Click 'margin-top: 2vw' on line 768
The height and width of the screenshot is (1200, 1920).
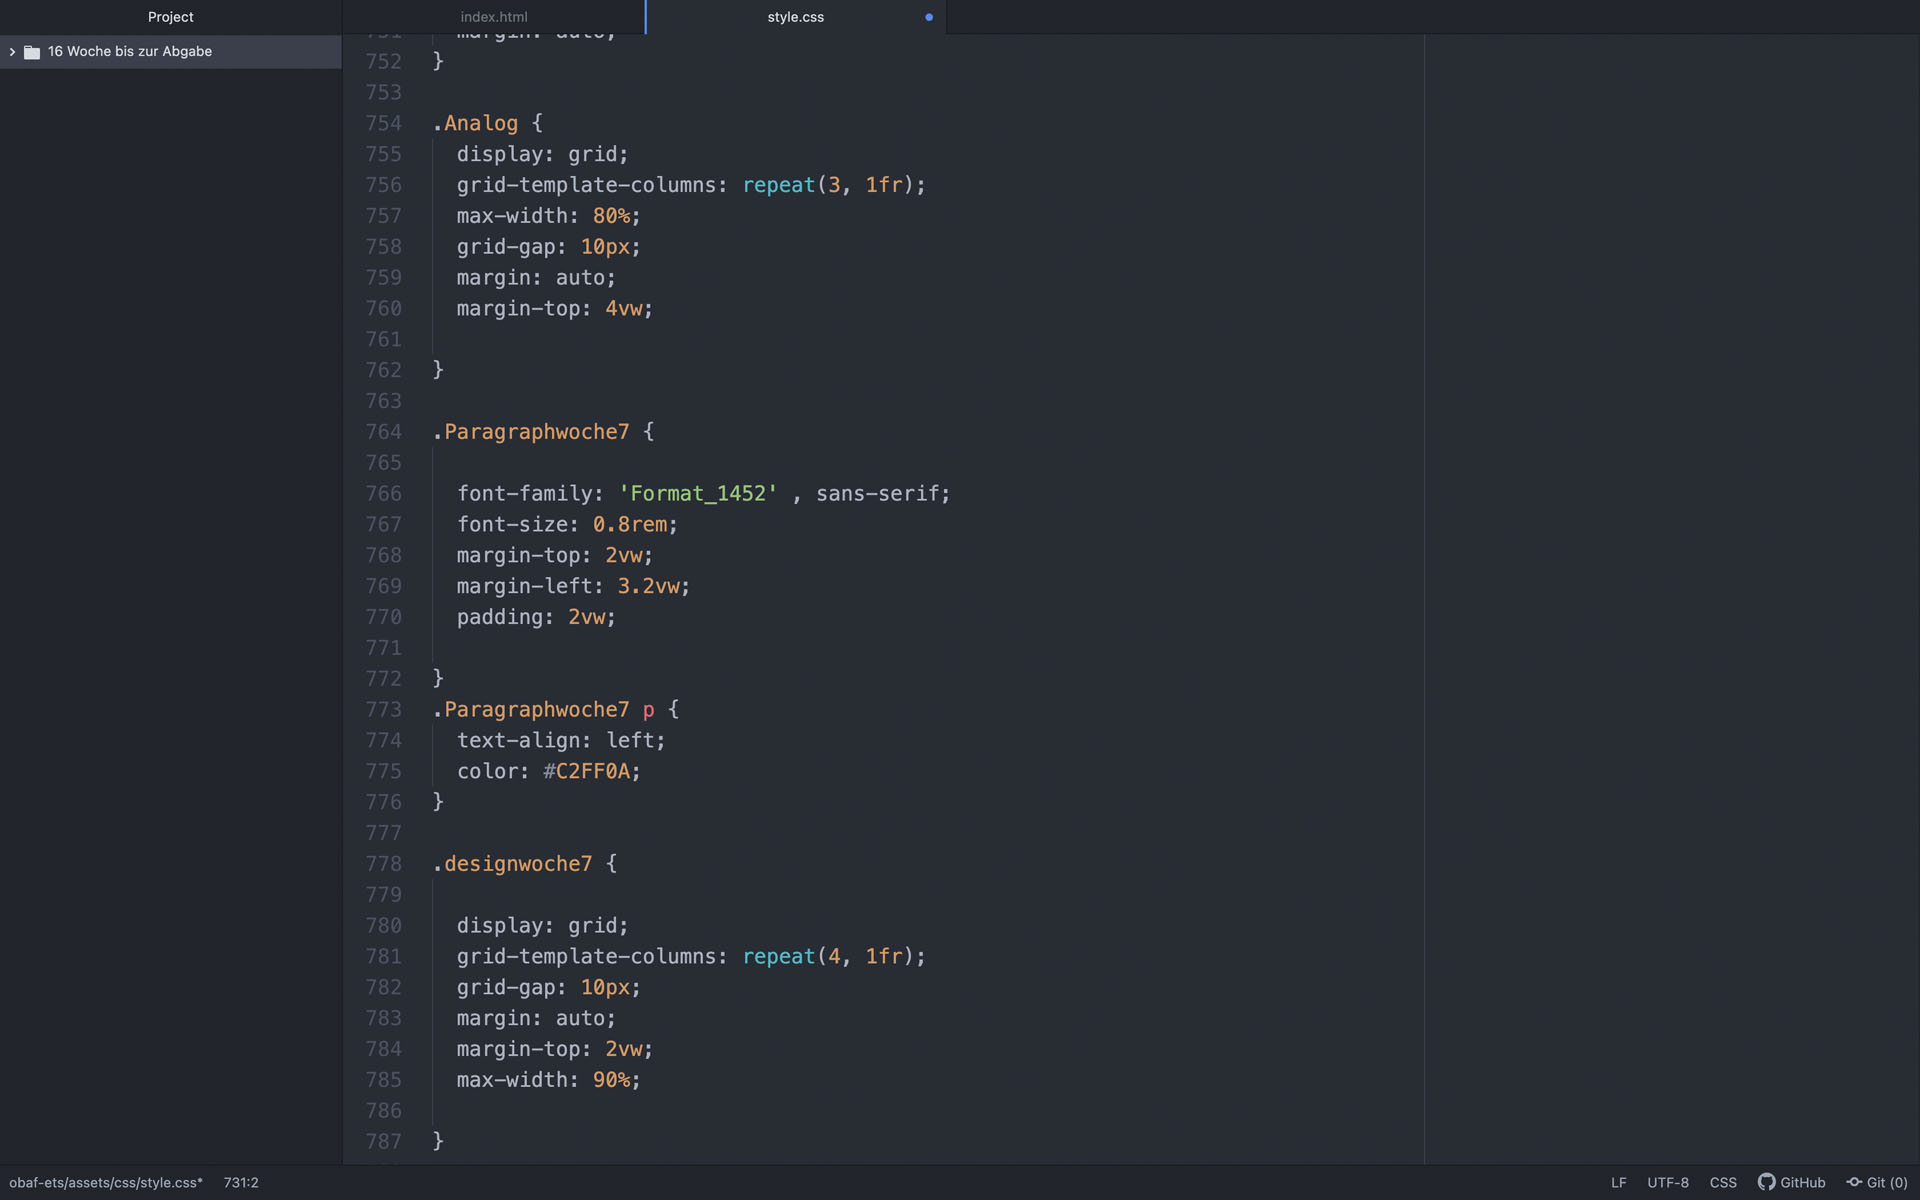[555, 555]
